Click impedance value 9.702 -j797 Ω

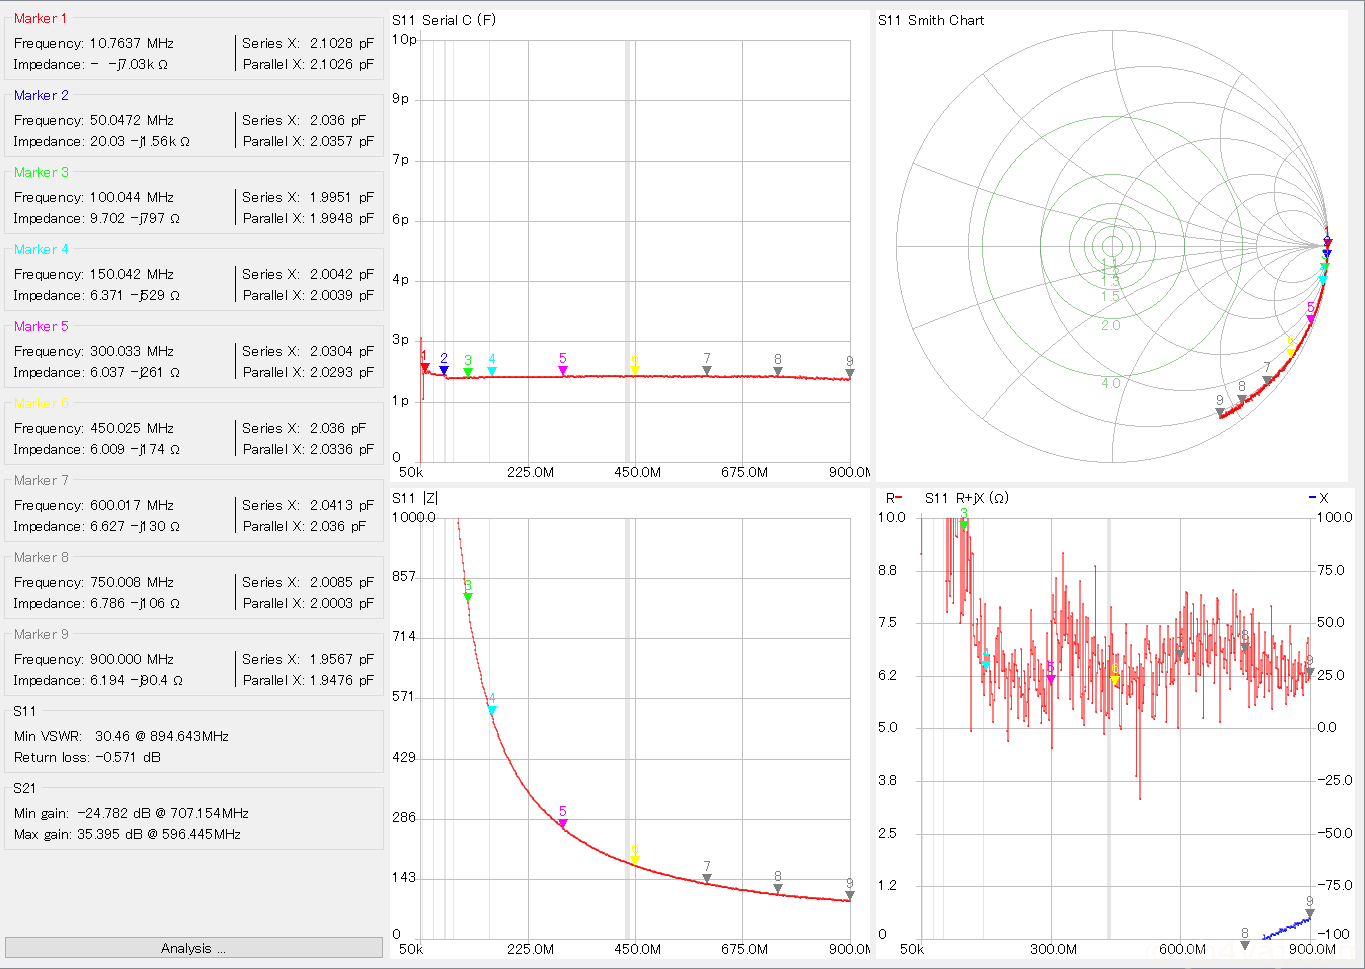135,218
